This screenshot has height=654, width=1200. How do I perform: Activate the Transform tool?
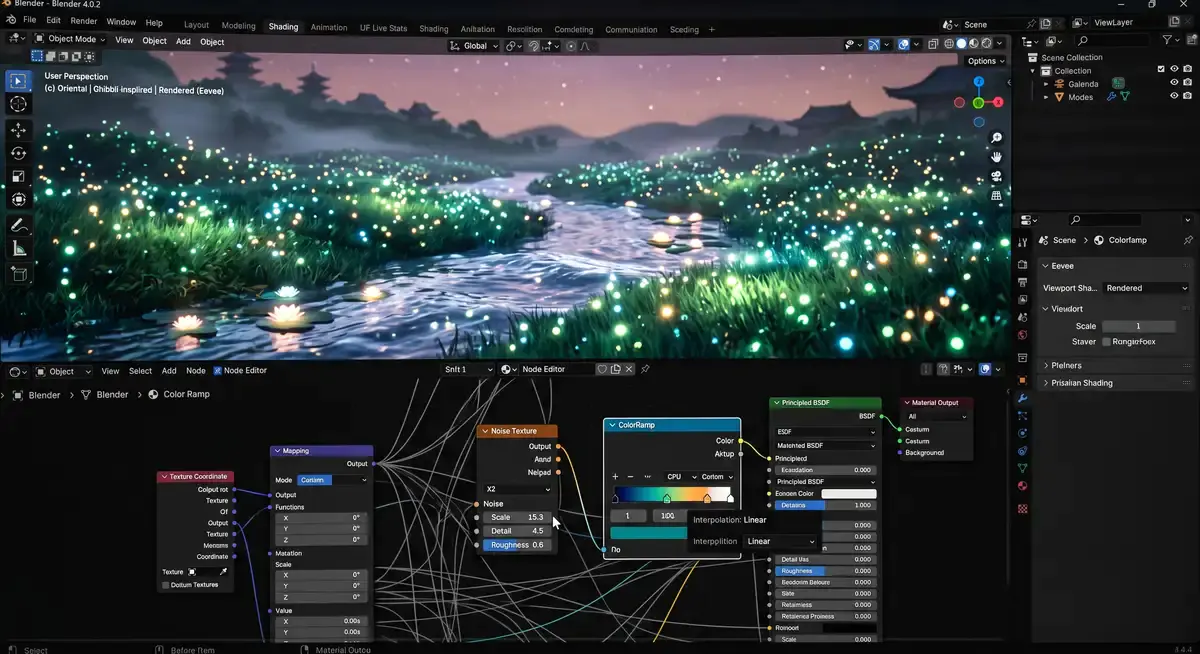pyautogui.click(x=18, y=199)
